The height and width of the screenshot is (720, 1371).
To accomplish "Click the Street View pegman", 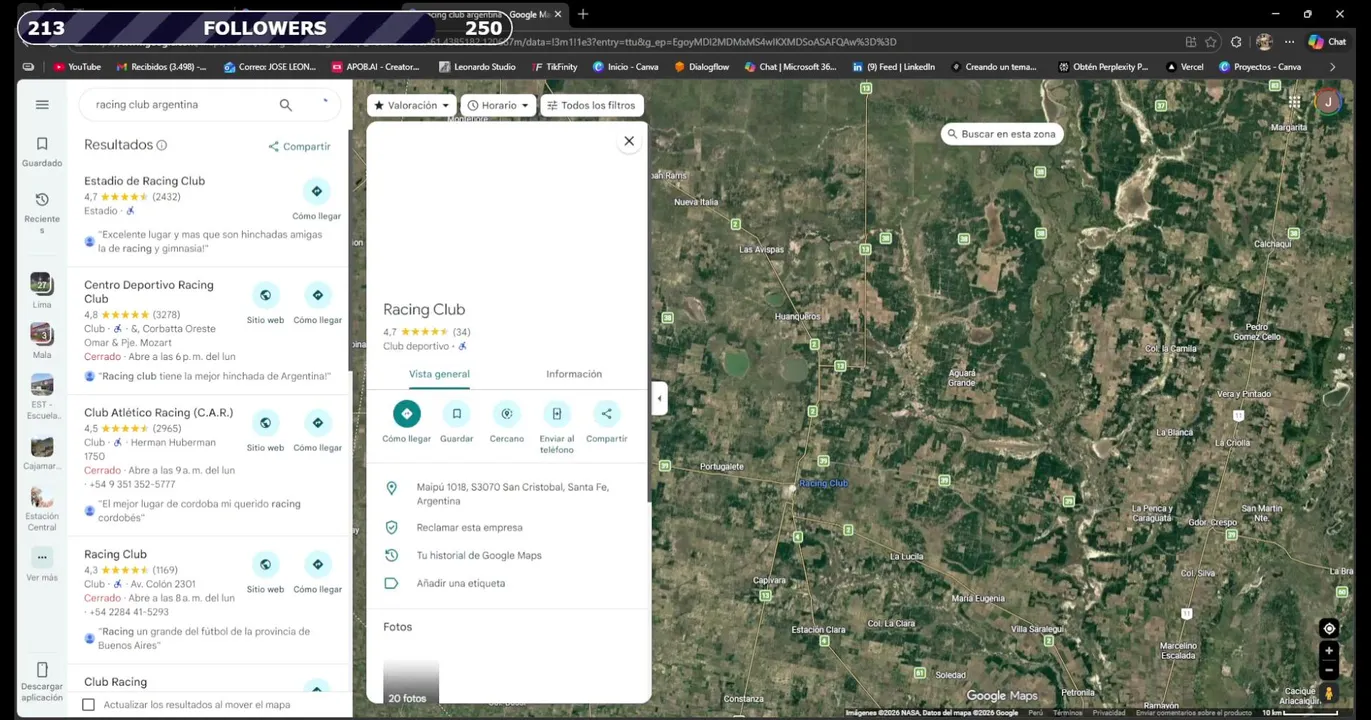I will 1329,693.
